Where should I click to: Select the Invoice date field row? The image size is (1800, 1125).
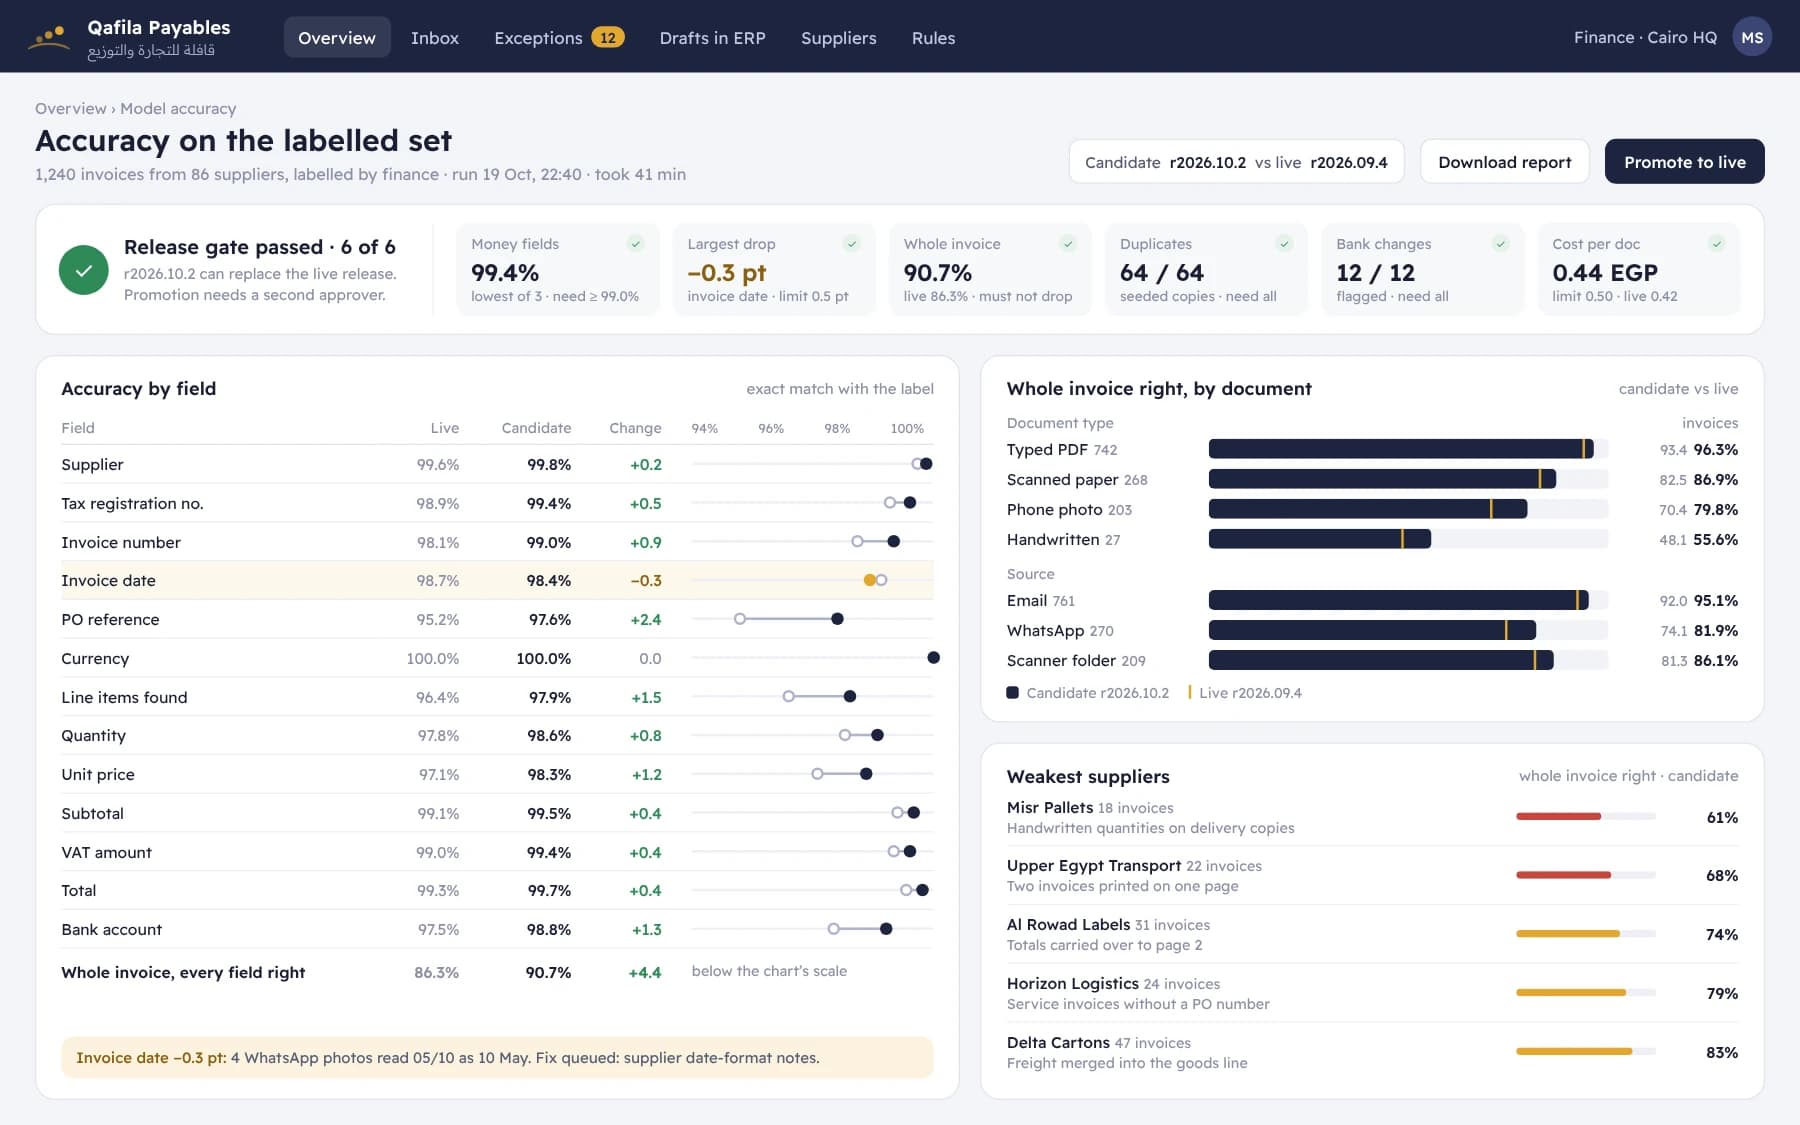497,580
